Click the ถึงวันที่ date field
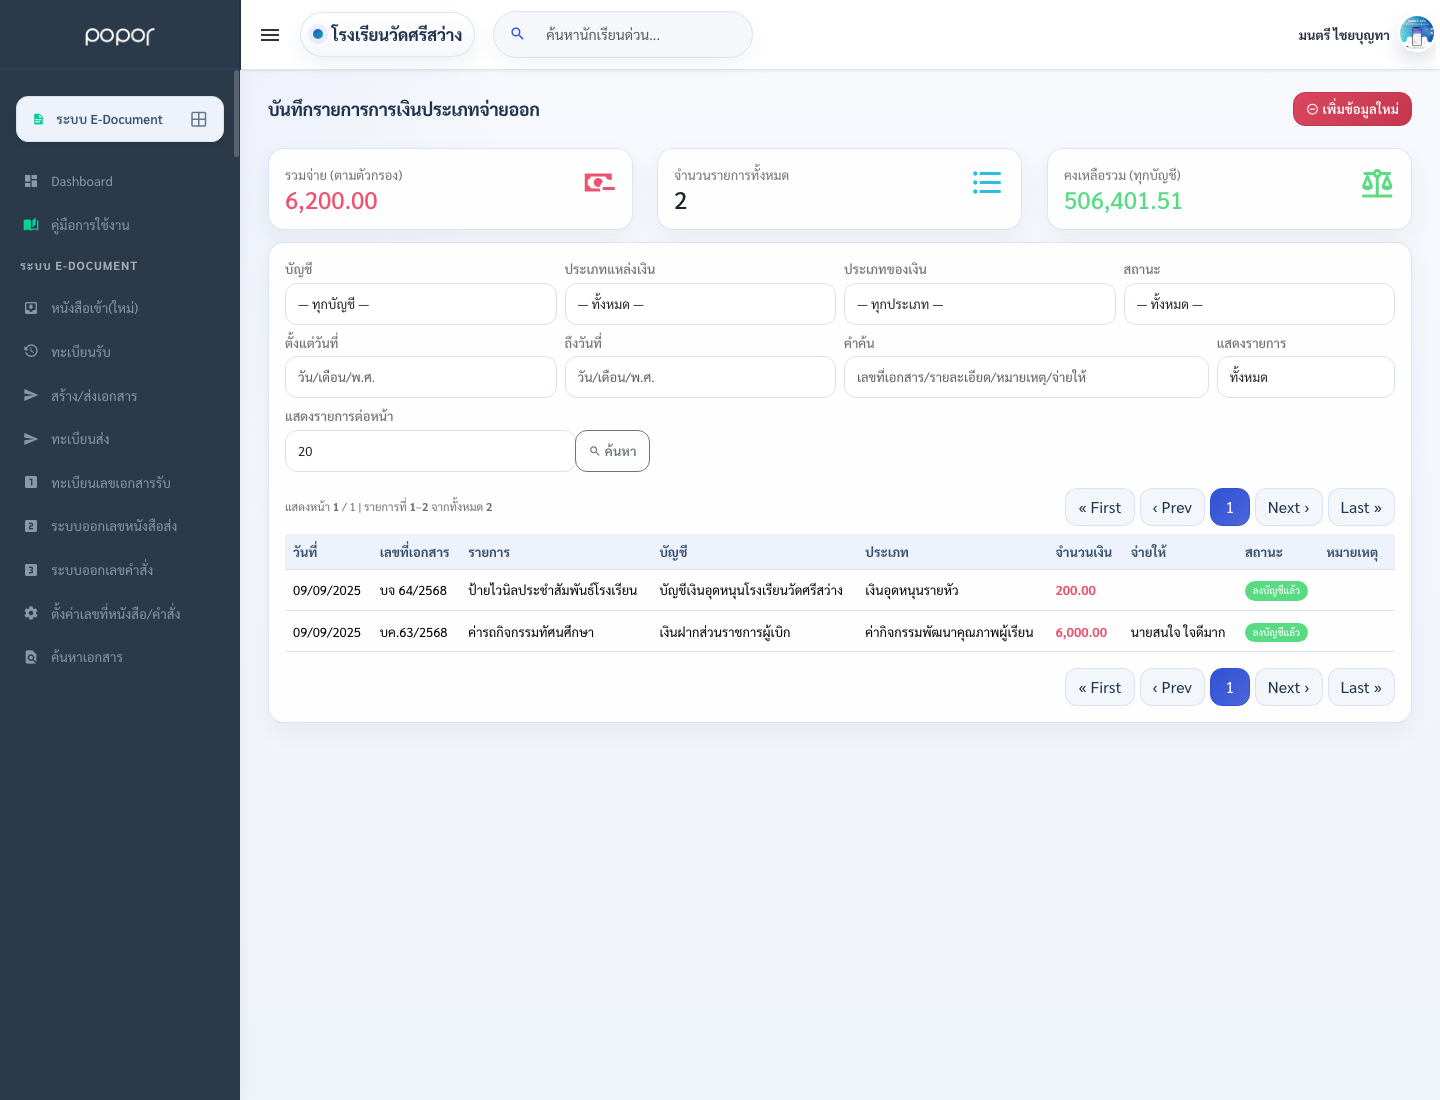 700,377
